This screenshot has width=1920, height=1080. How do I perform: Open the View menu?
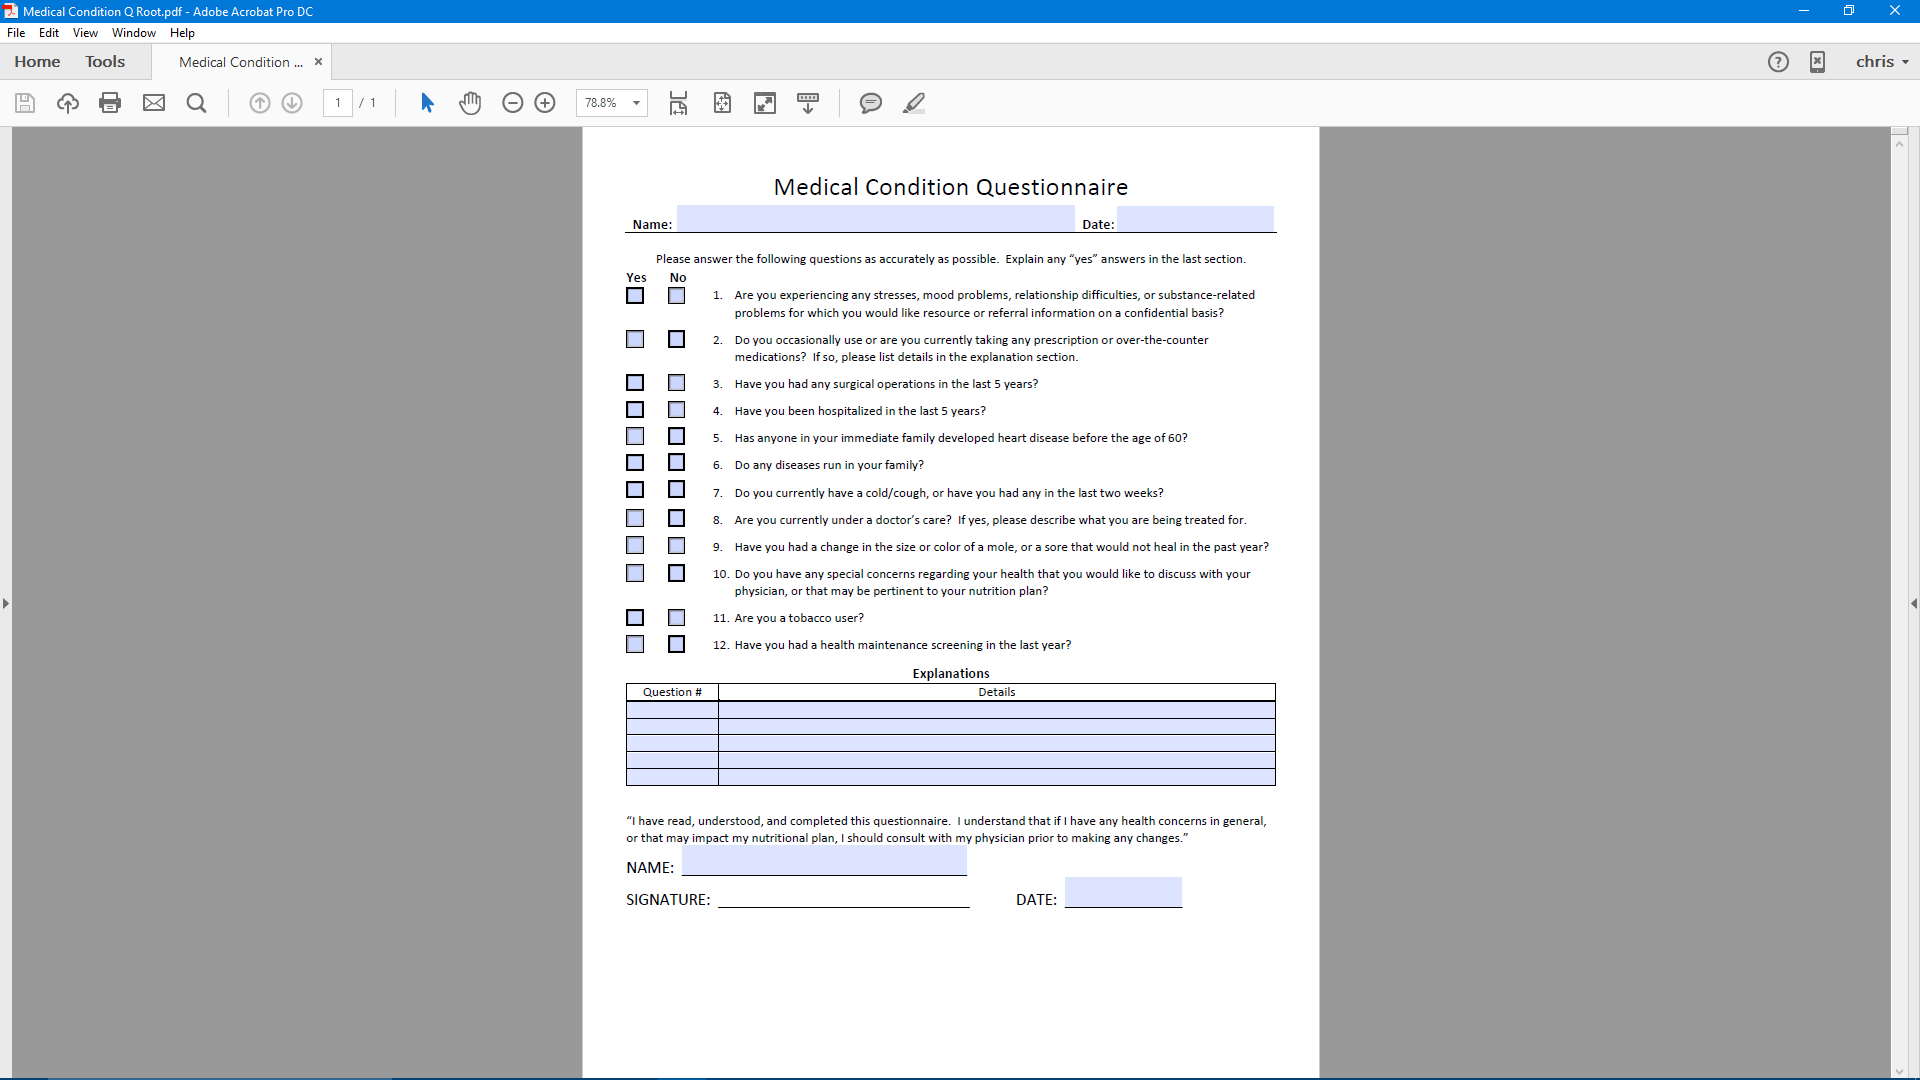click(85, 33)
